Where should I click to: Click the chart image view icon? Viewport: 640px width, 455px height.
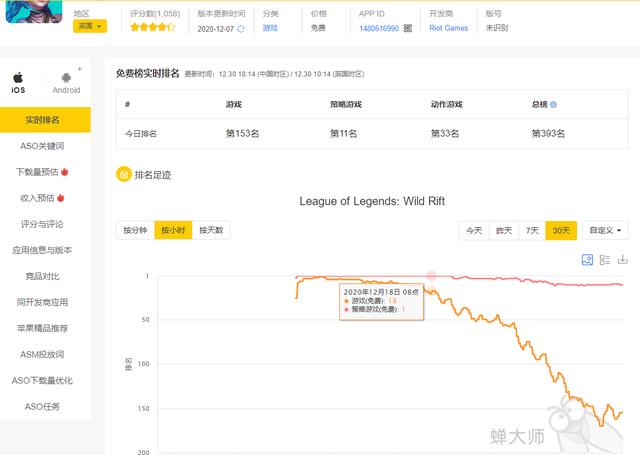coord(587,260)
